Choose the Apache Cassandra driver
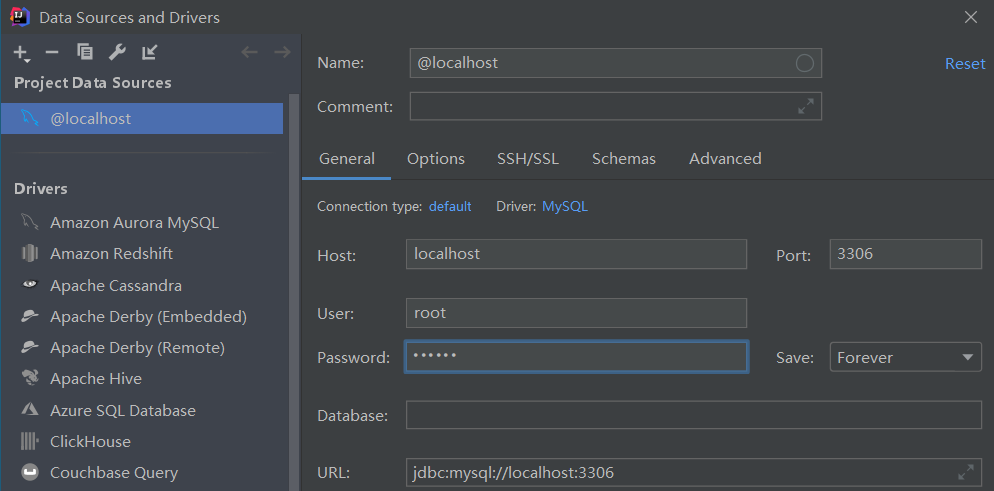 116,285
